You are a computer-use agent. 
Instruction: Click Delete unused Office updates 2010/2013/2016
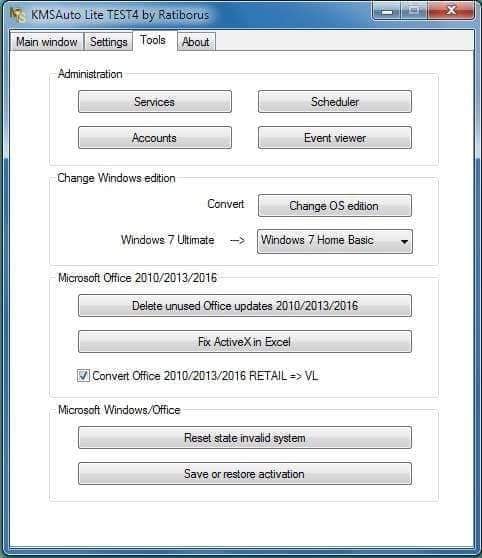coord(245,306)
